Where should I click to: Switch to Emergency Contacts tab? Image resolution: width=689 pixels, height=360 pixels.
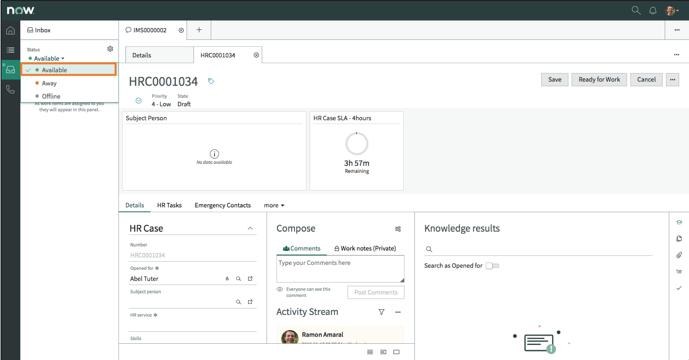(x=222, y=205)
